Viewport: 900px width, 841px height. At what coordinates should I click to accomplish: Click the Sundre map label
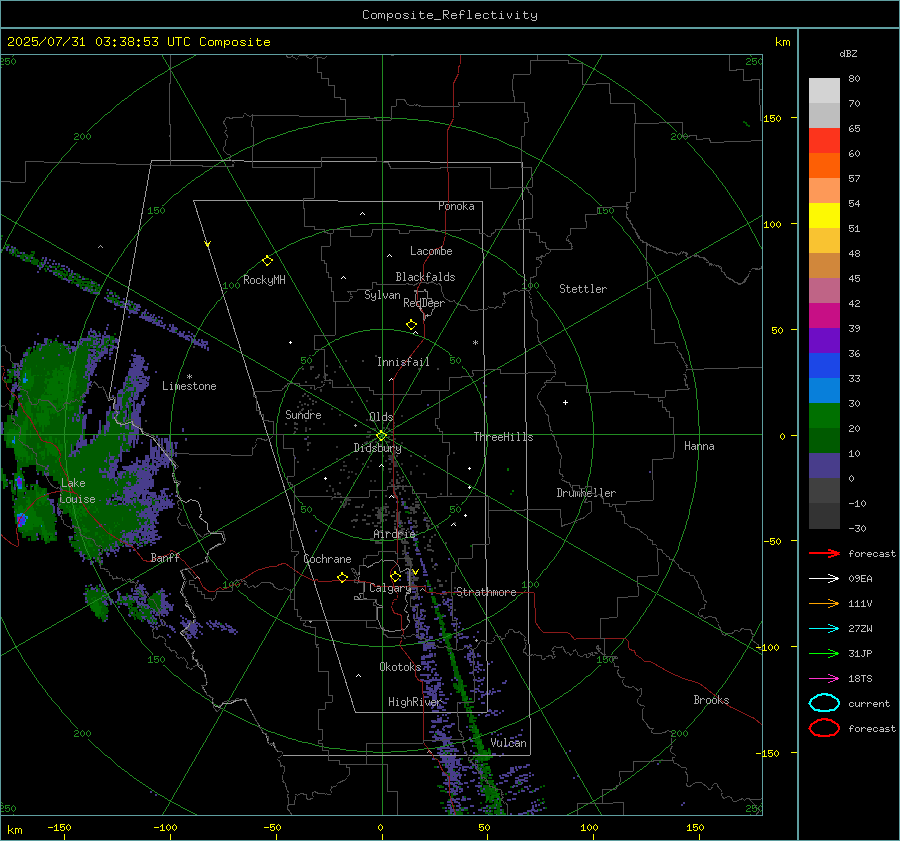click(x=303, y=415)
